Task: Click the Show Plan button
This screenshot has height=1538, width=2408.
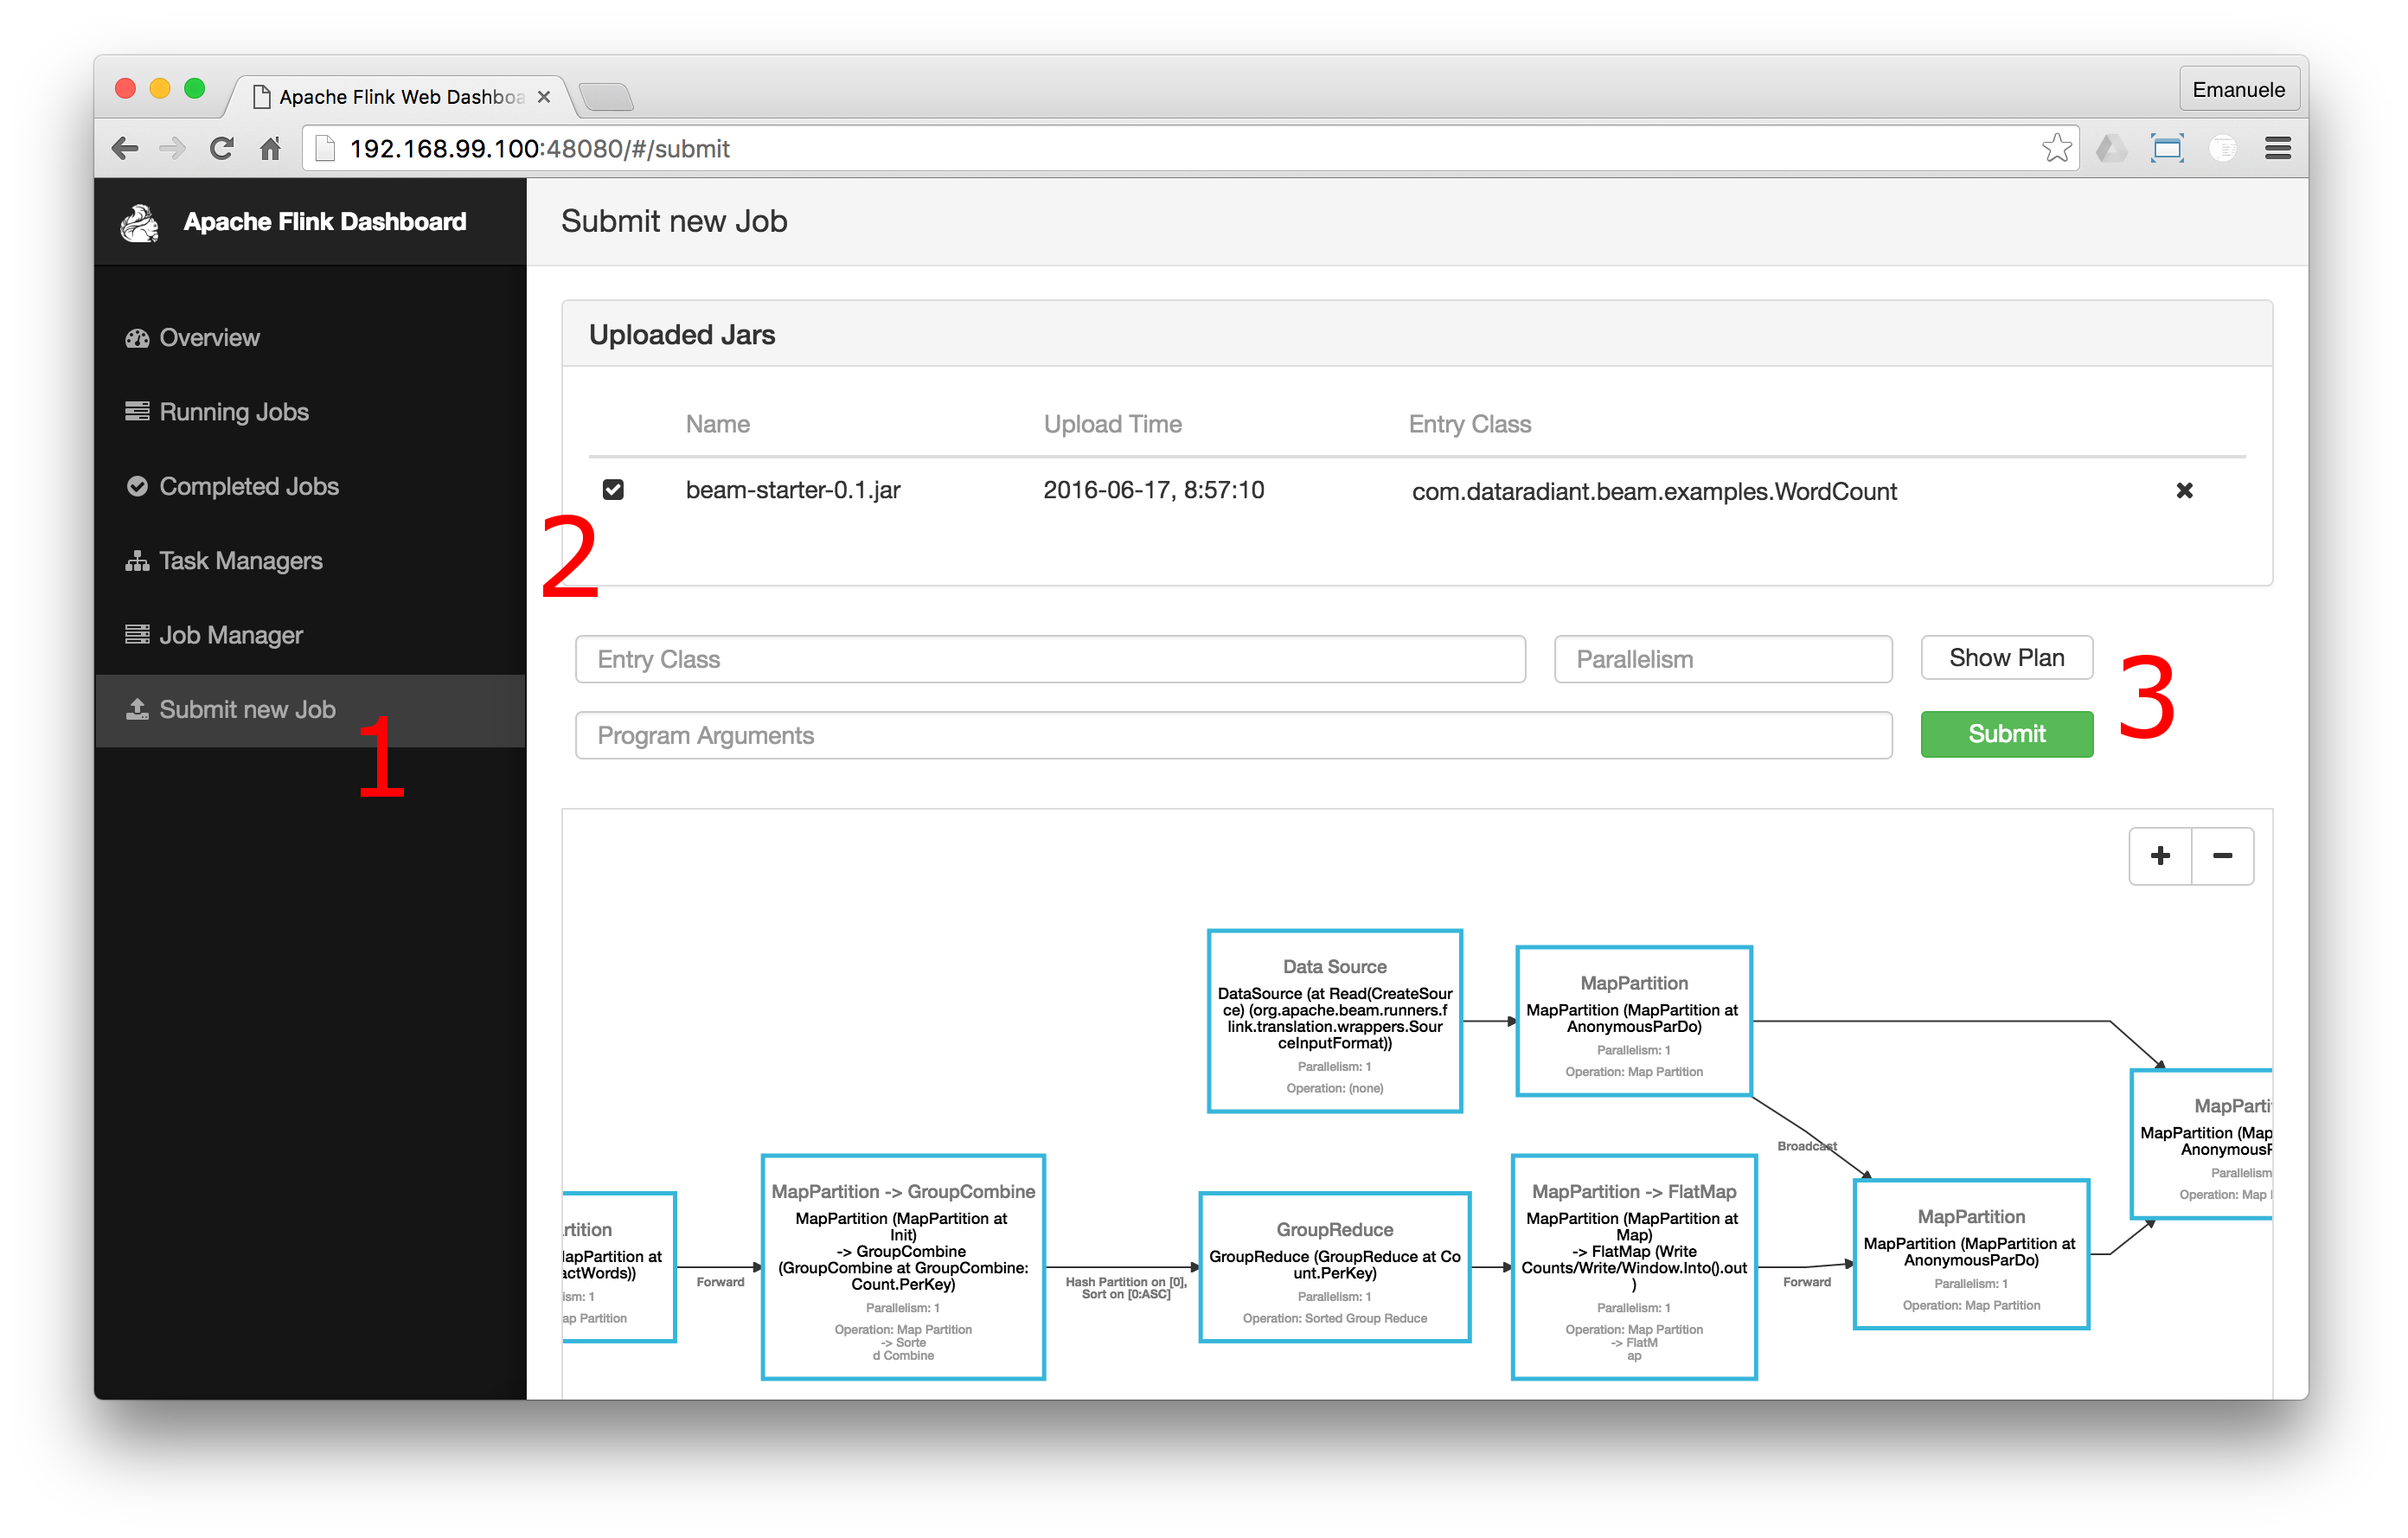Action: [2006, 657]
